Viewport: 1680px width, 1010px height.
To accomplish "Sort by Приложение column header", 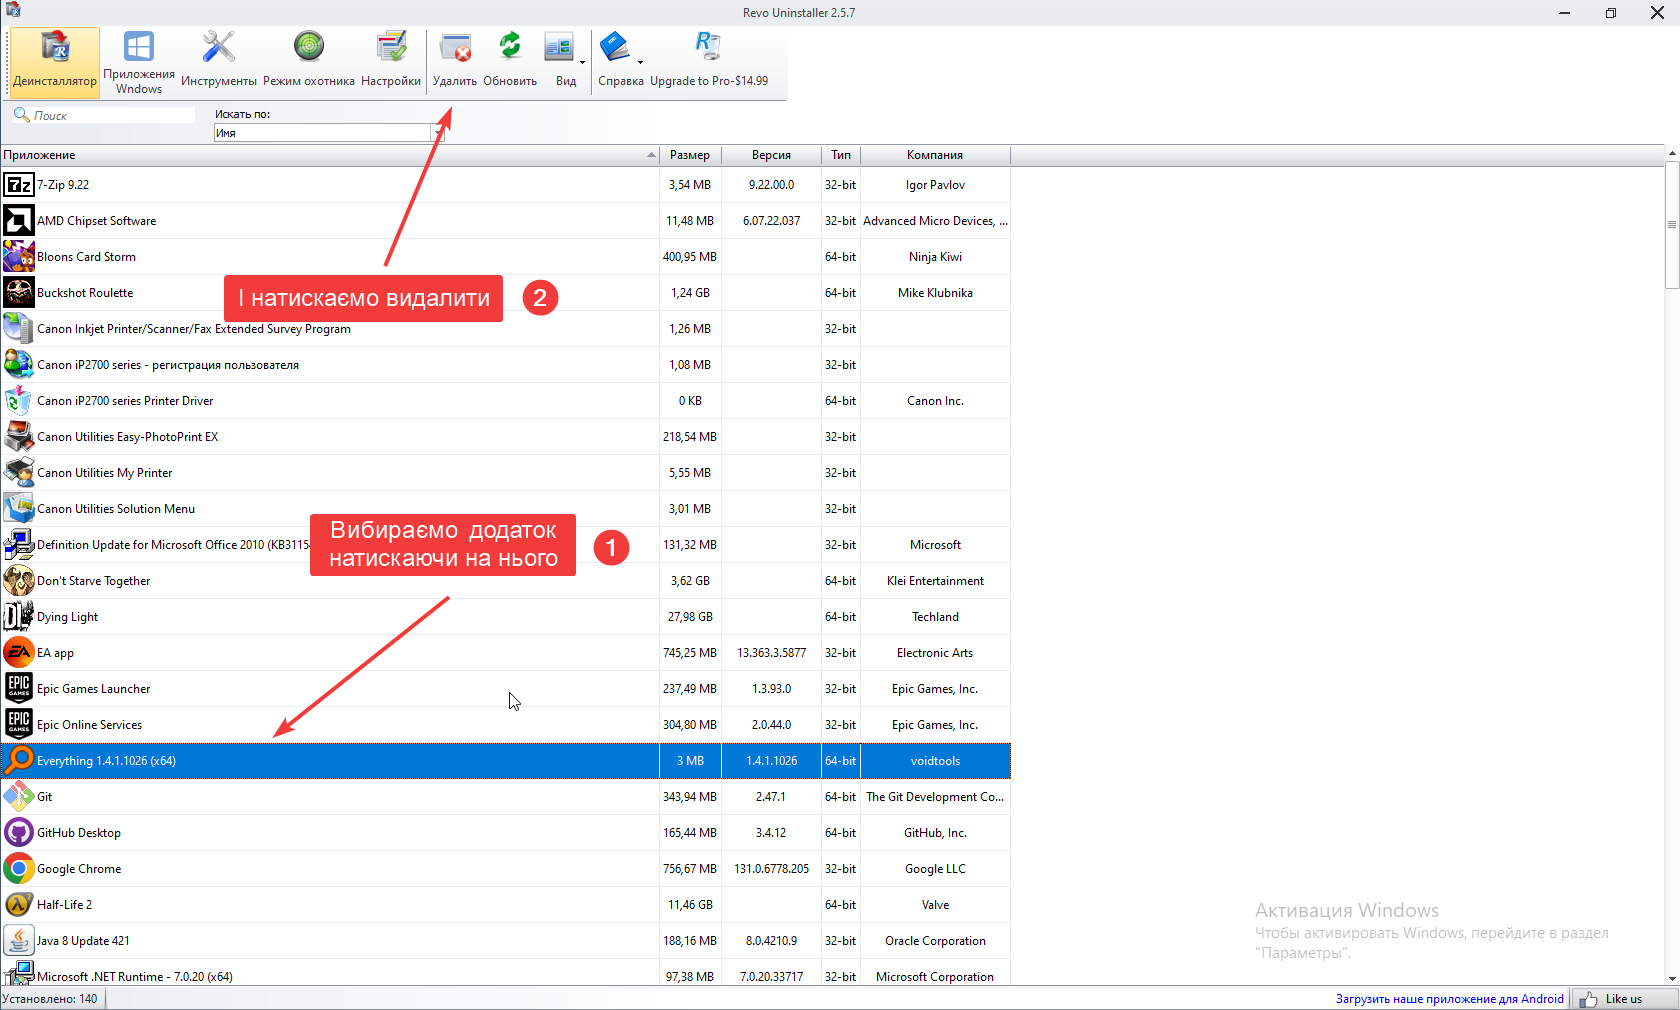I will click(330, 155).
